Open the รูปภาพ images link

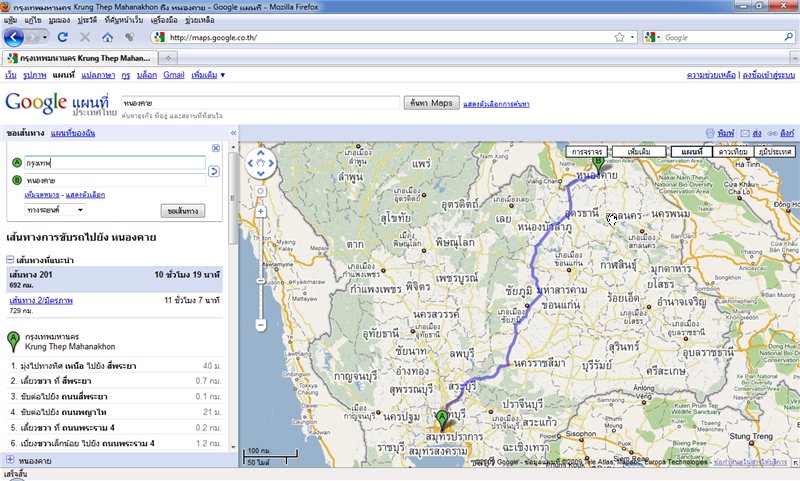point(35,75)
